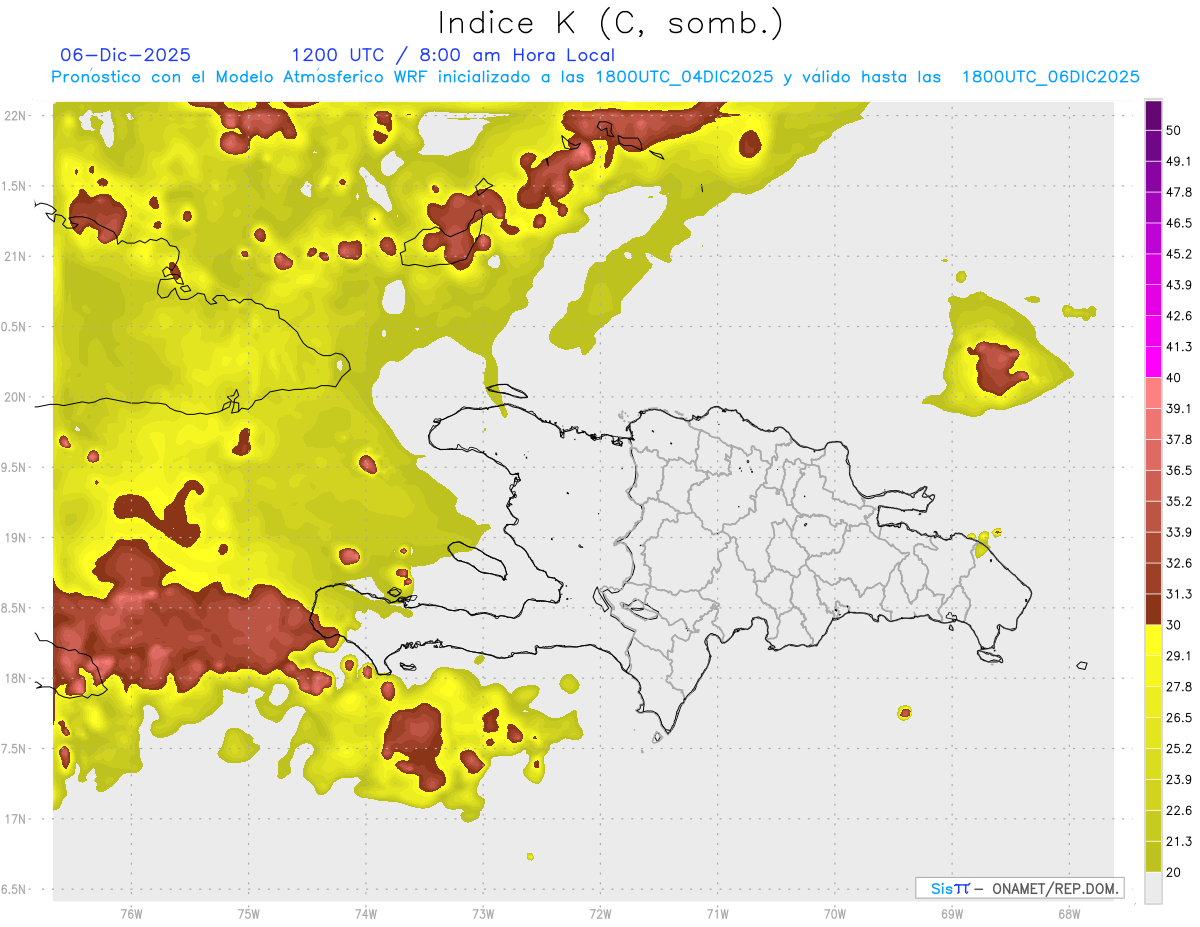Click the bright yellow band between 29.1 and 30

click(x=1154, y=640)
